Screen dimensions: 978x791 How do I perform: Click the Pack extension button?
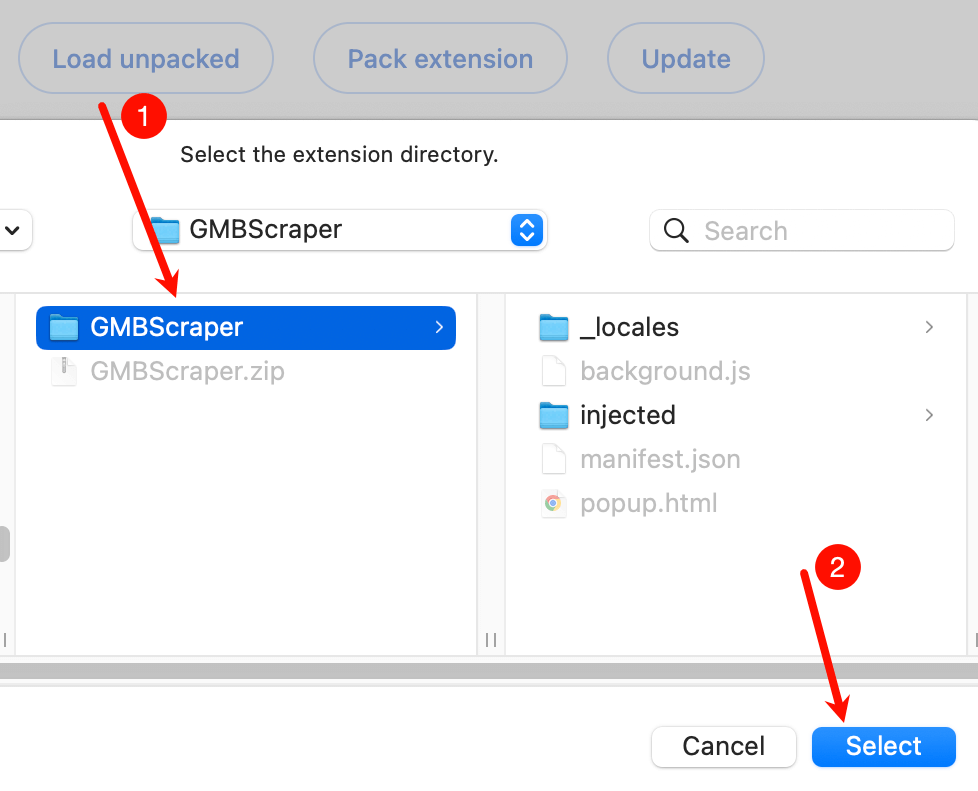(x=440, y=59)
